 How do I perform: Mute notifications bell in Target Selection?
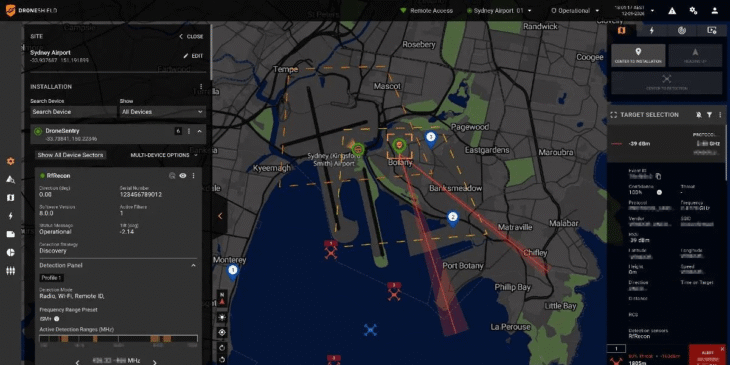click(x=698, y=115)
